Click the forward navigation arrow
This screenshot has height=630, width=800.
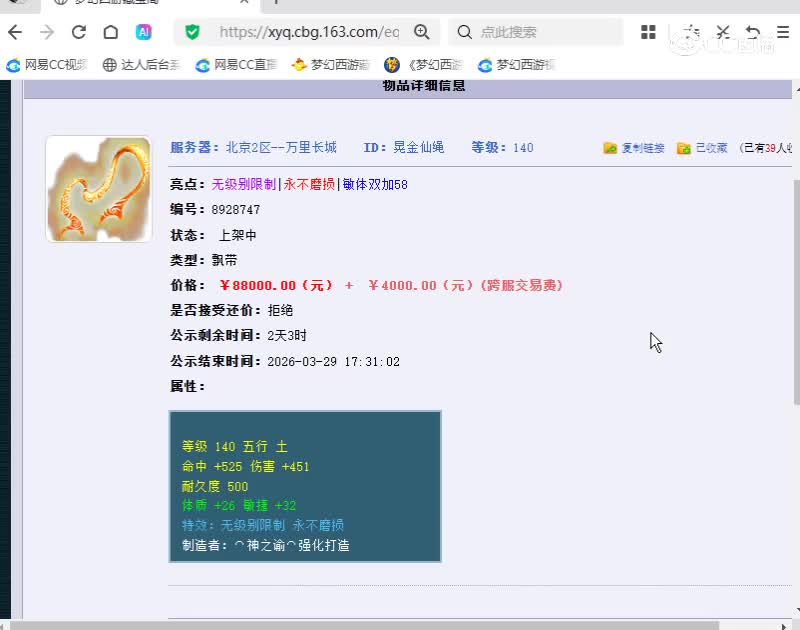[47, 32]
